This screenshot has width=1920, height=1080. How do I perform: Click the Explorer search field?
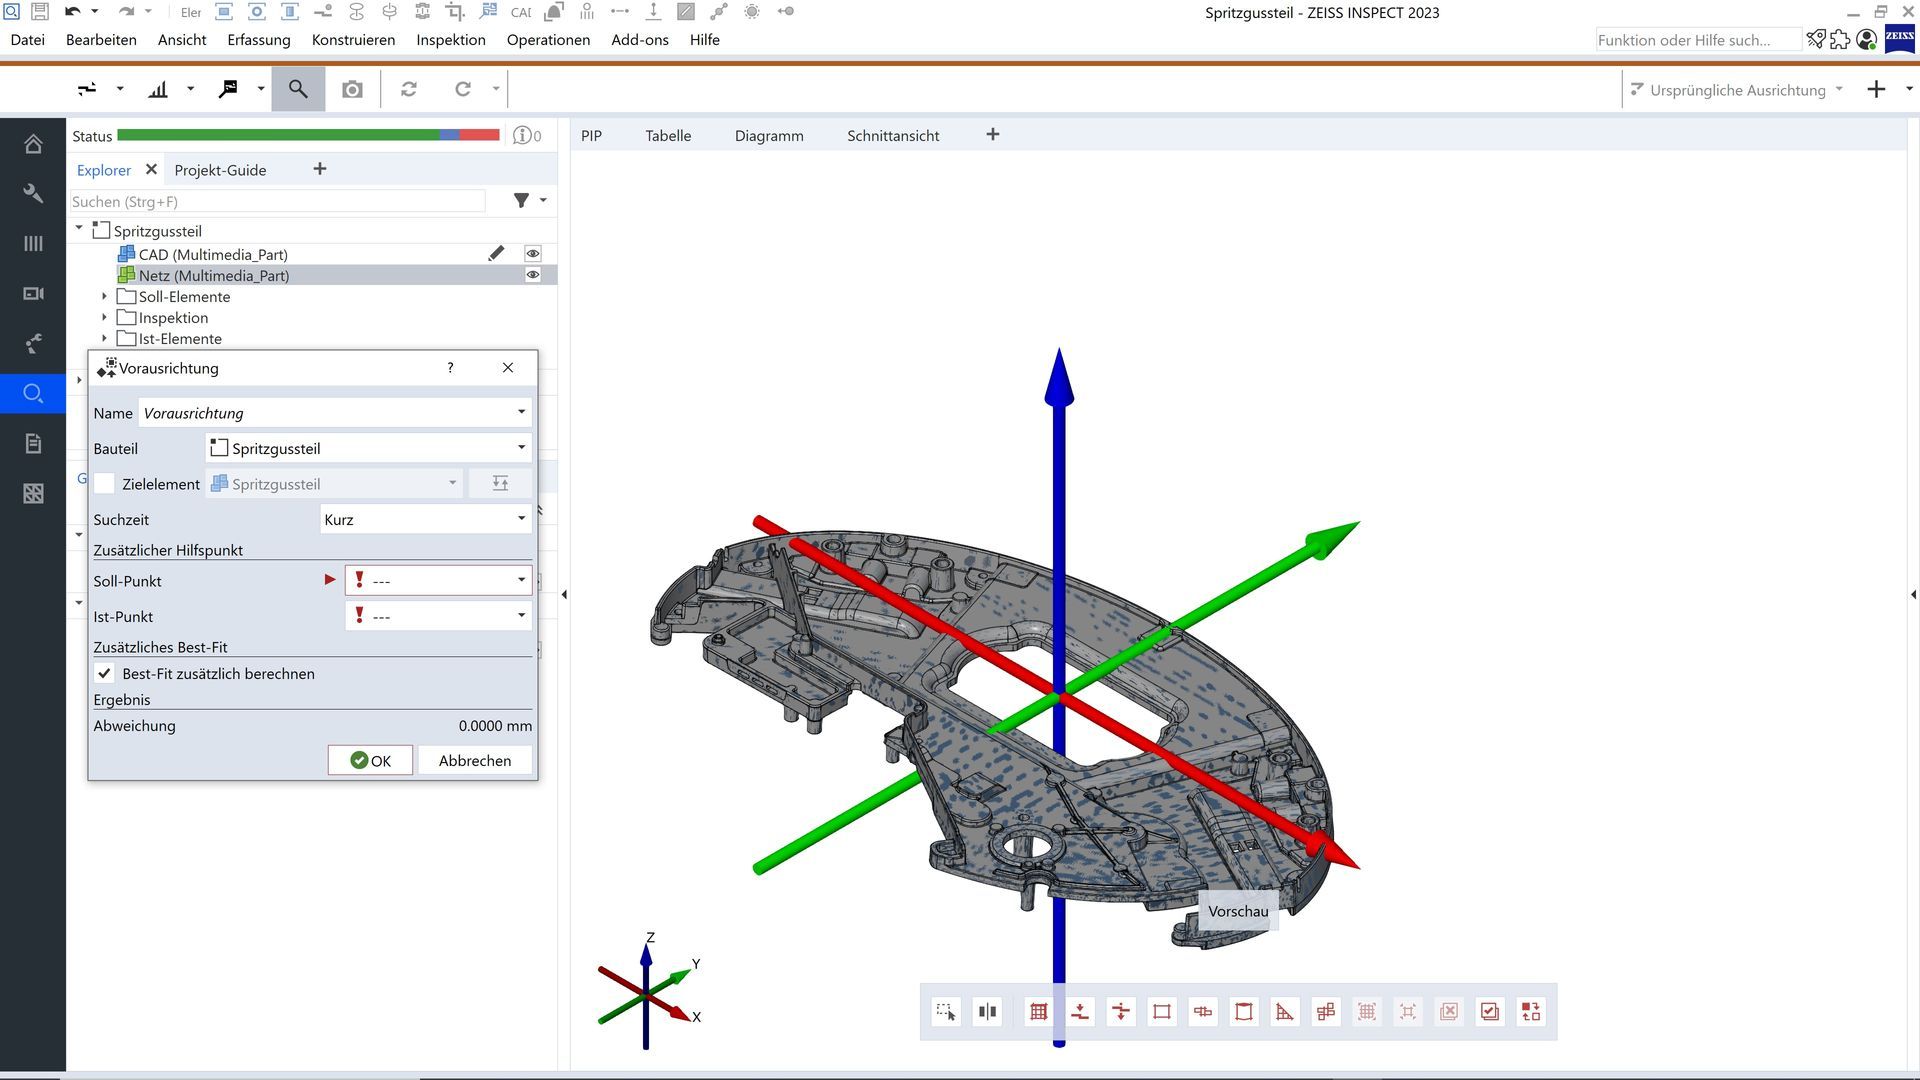(277, 202)
